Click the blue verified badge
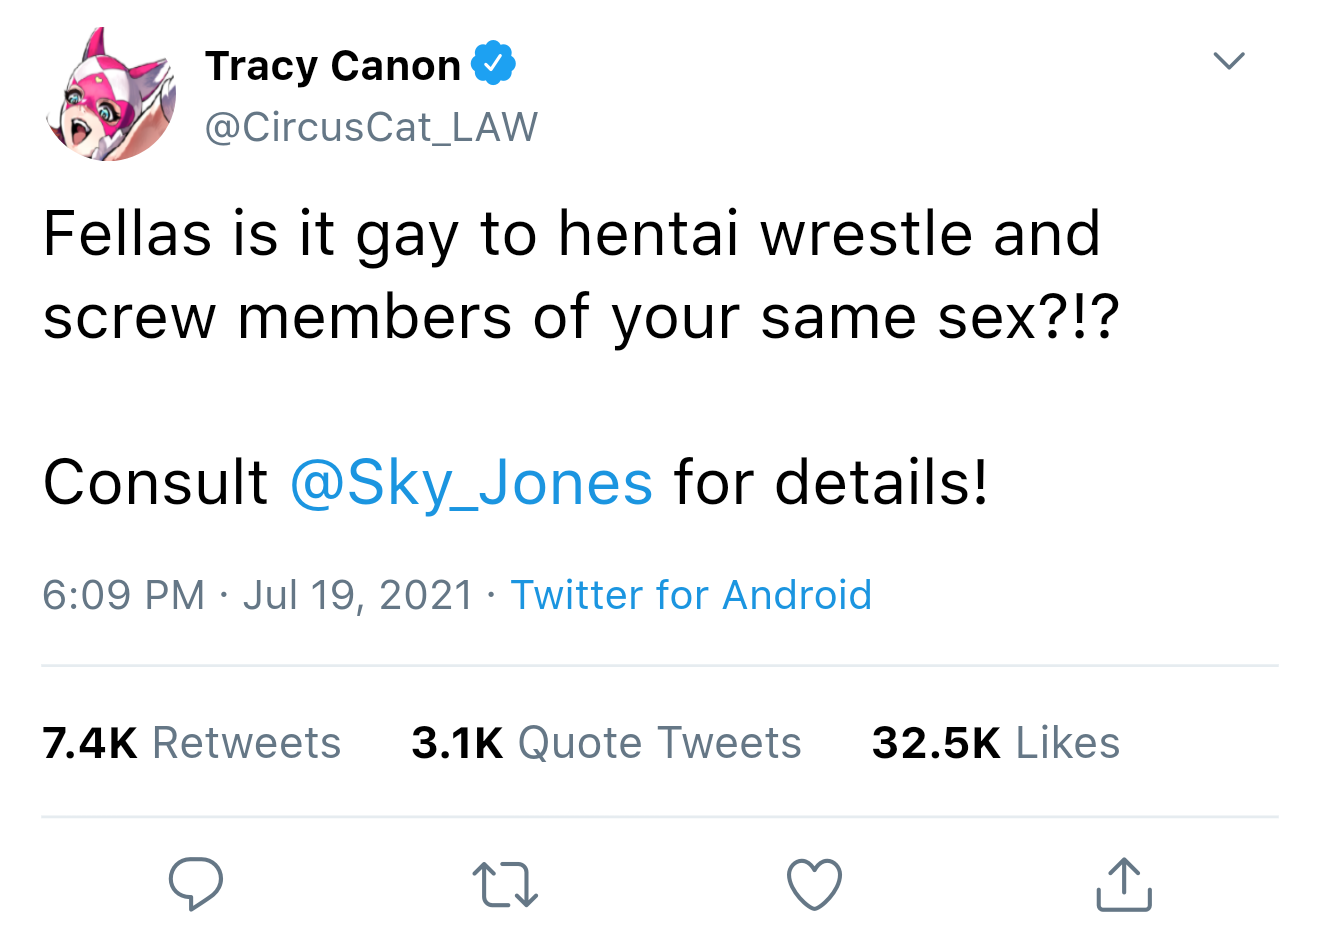Viewport: 1320px width, 951px height. tap(493, 64)
